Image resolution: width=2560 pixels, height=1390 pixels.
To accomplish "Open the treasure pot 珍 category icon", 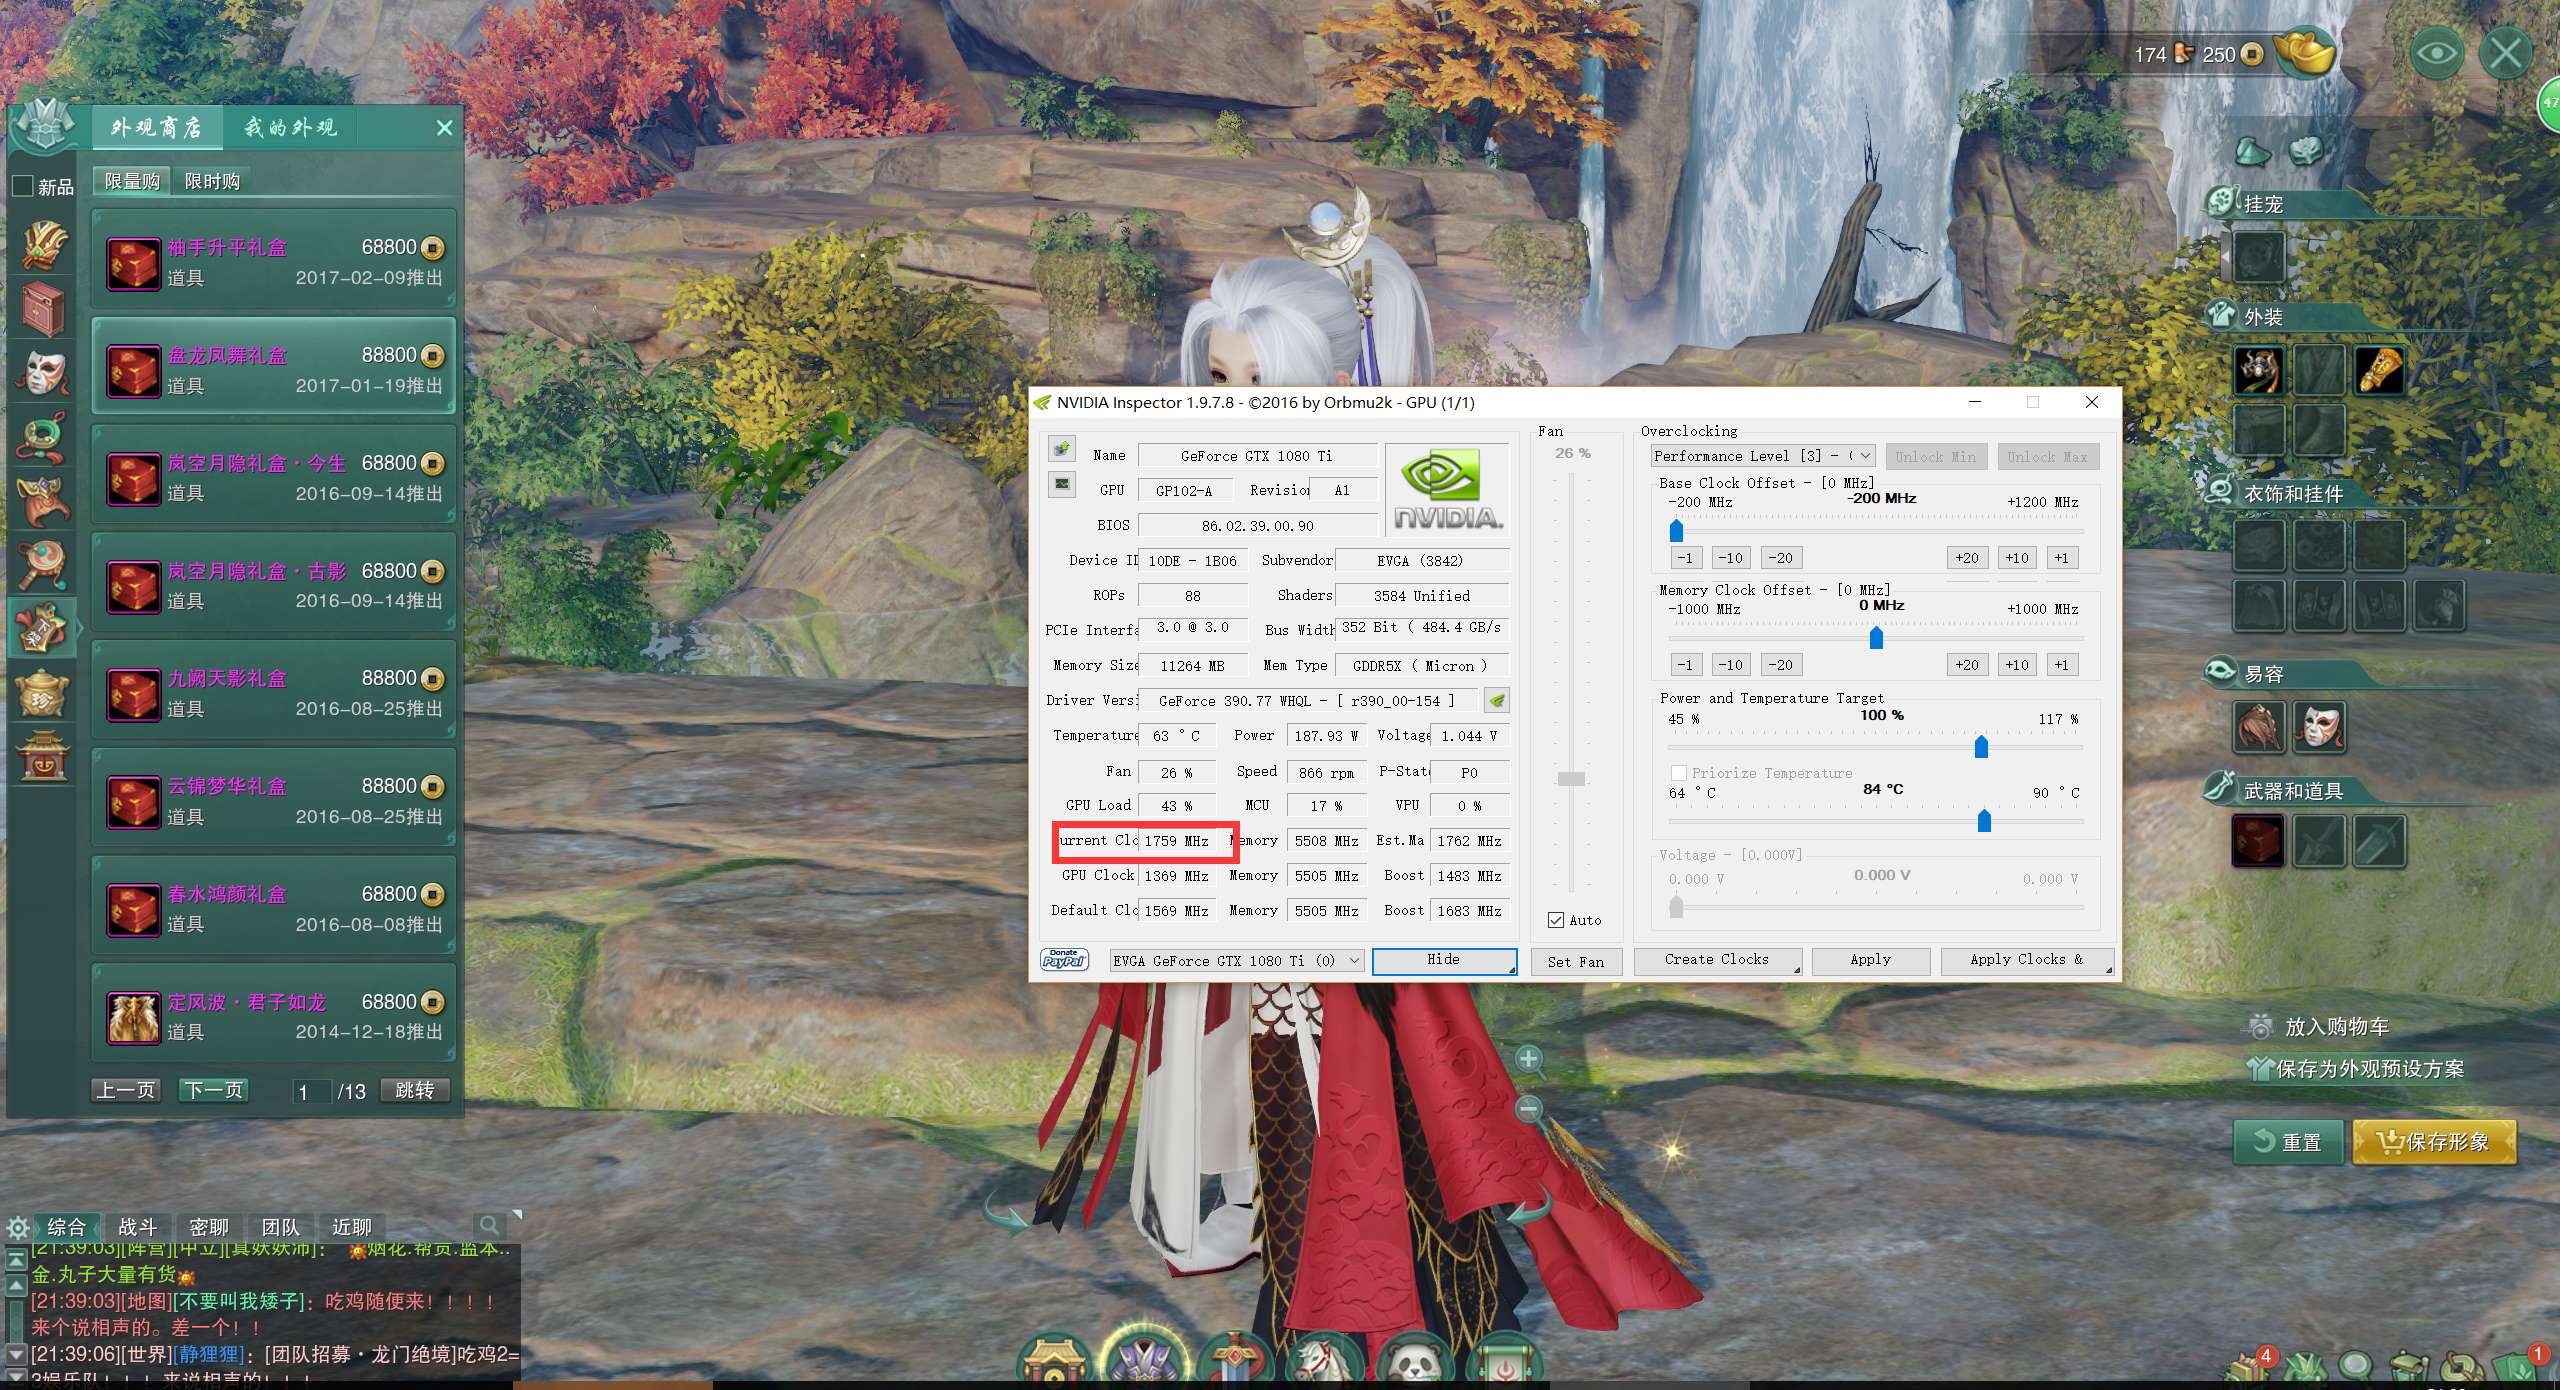I will point(43,694).
